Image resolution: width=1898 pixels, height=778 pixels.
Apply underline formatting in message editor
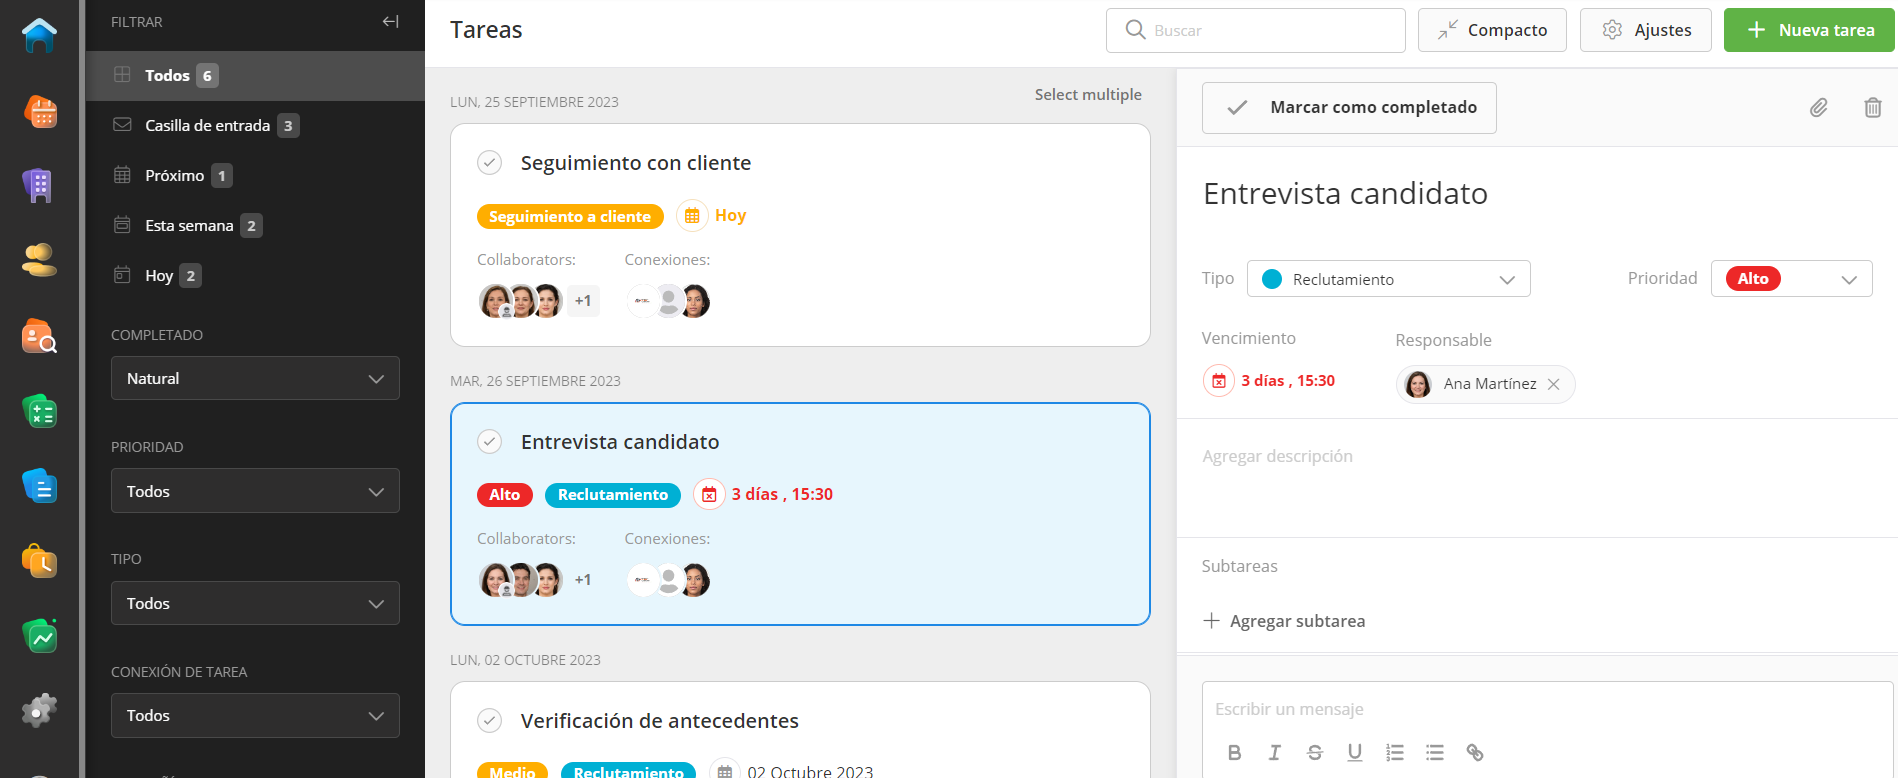coord(1354,752)
